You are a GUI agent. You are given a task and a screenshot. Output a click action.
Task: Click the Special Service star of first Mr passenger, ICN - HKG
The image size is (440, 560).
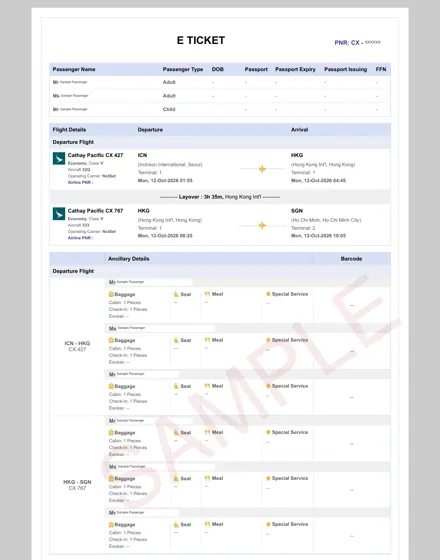pos(268,294)
